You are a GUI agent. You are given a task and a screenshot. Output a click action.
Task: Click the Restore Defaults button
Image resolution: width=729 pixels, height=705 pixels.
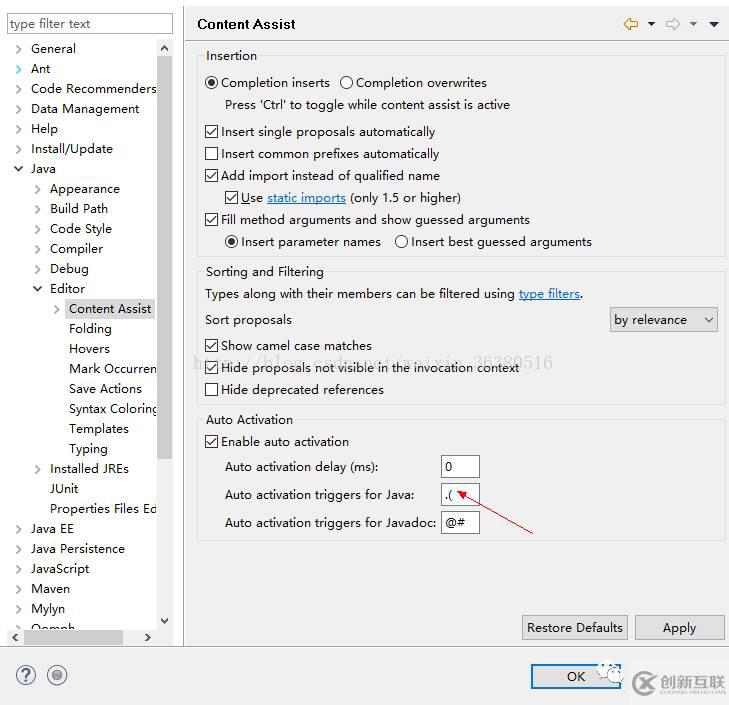(575, 628)
